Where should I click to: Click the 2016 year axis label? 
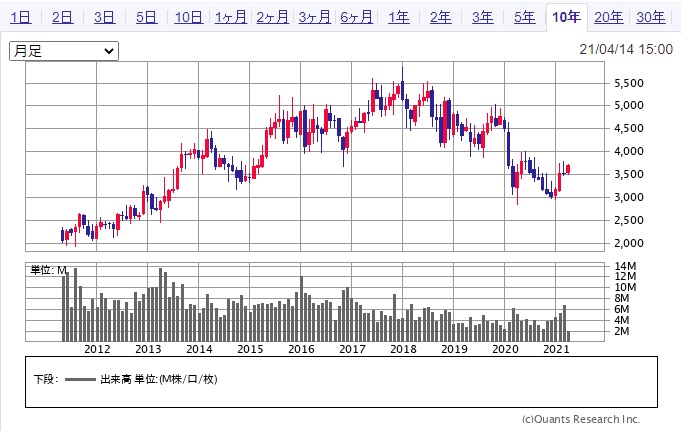click(301, 349)
